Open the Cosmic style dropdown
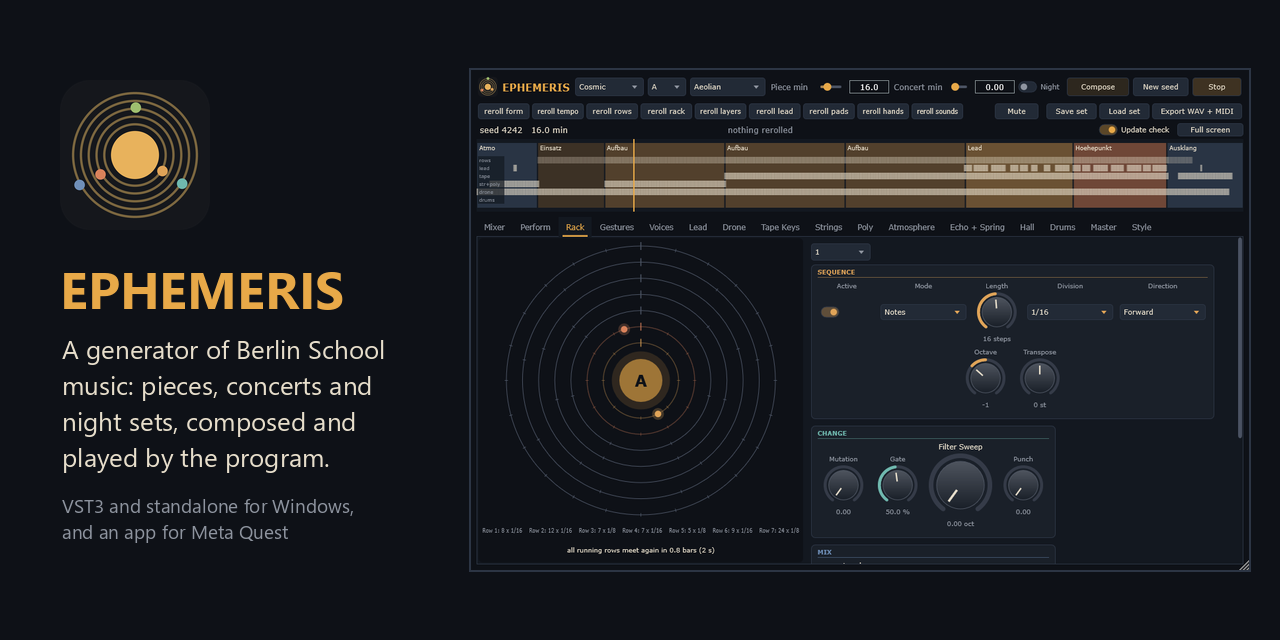The height and width of the screenshot is (640, 1280). click(609, 87)
